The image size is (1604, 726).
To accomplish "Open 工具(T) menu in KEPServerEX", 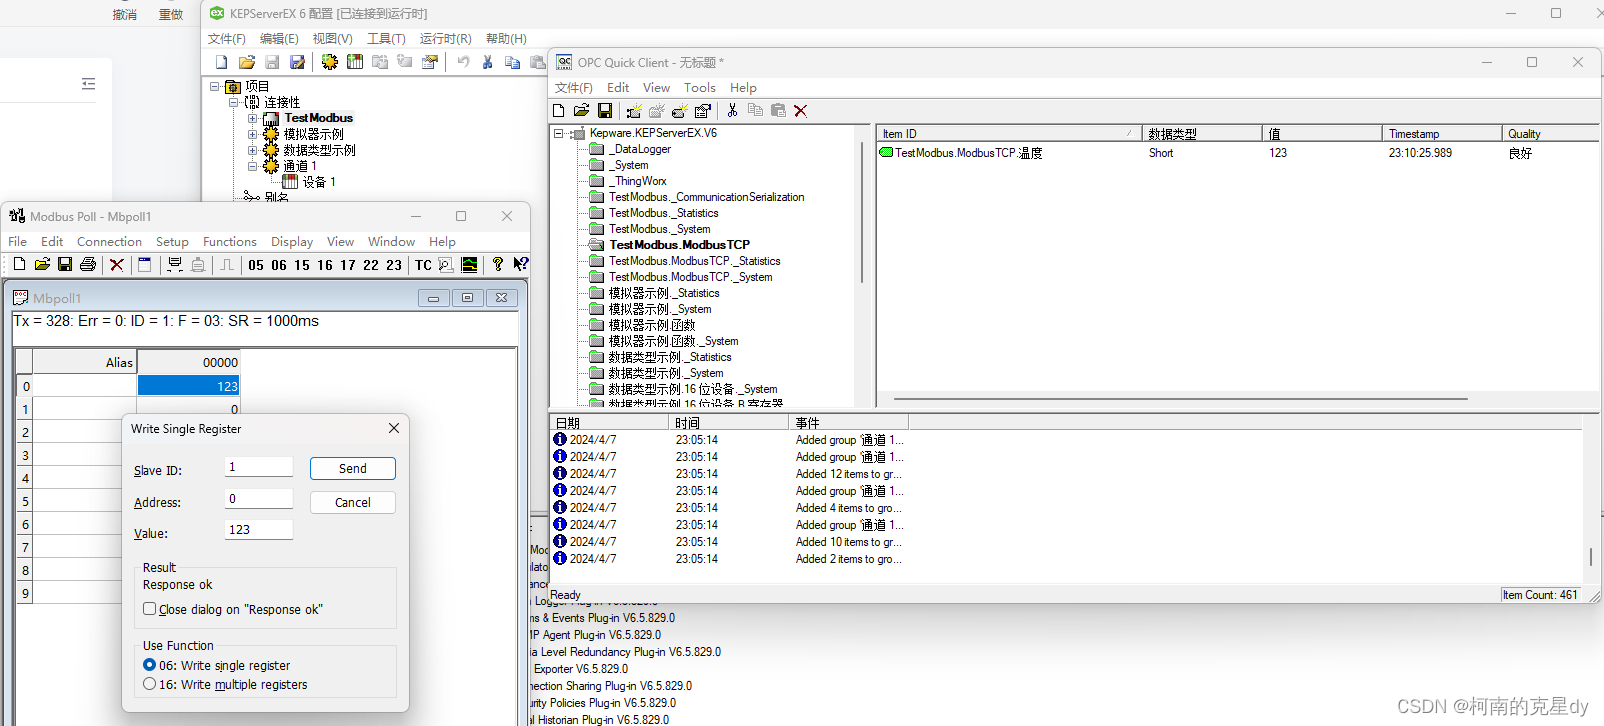I will pos(386,38).
